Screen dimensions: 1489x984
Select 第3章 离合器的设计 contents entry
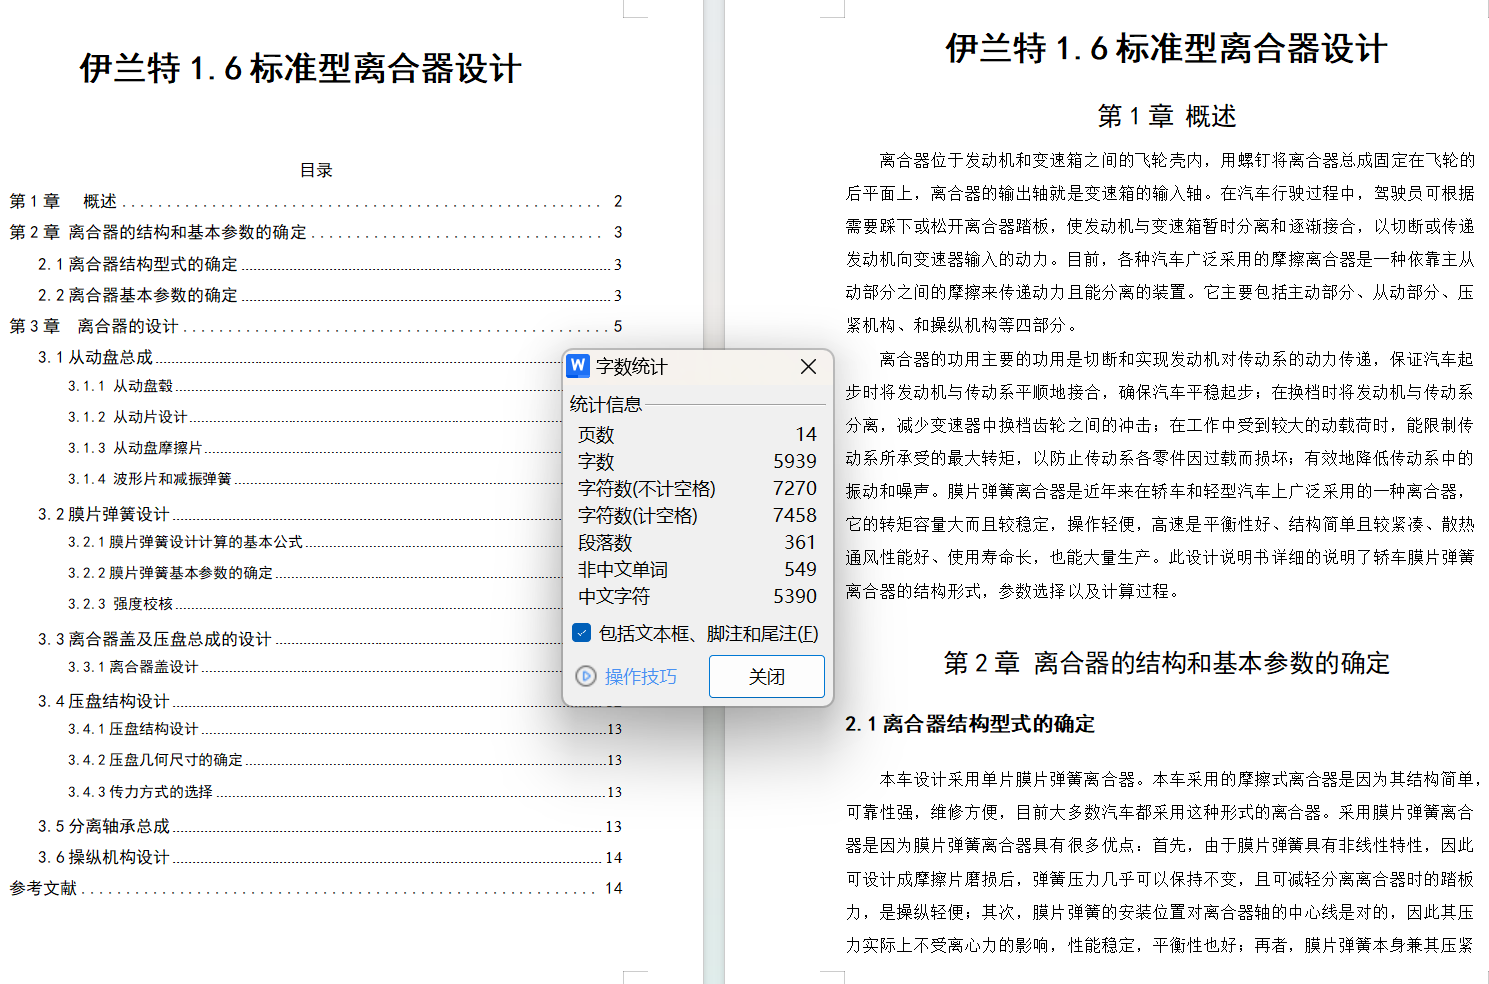point(94,326)
